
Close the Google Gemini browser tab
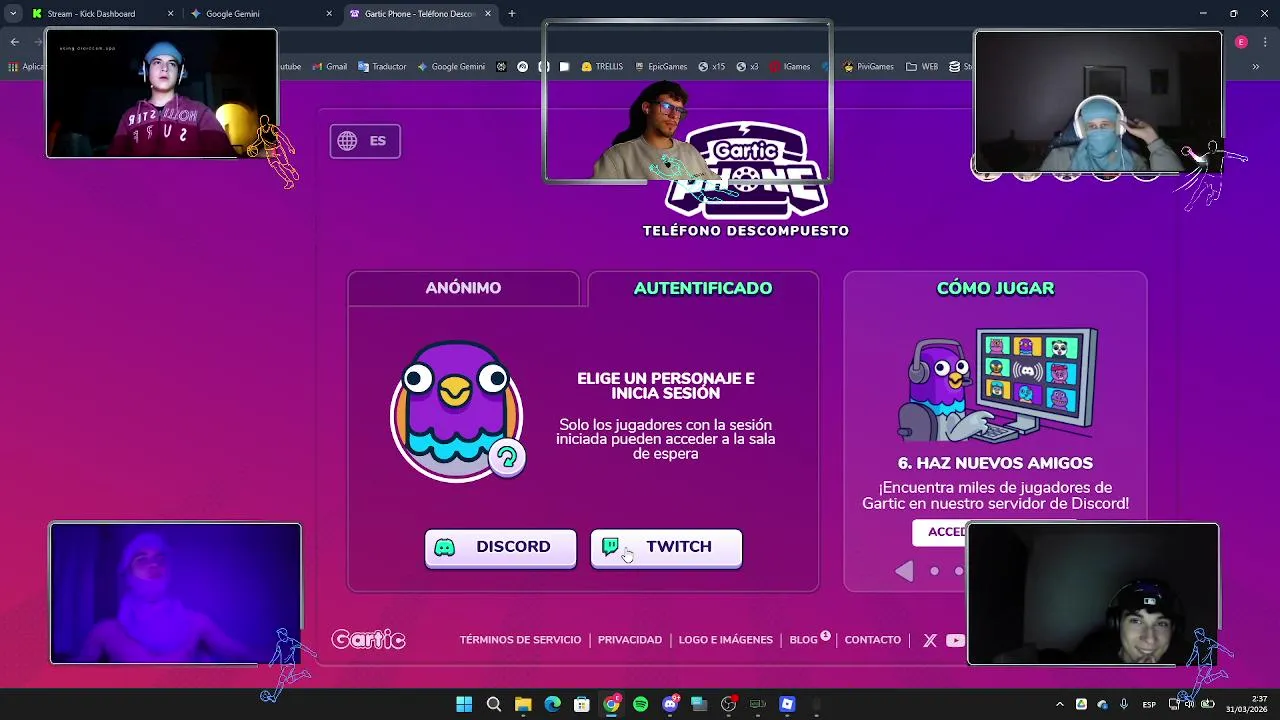coord(329,14)
